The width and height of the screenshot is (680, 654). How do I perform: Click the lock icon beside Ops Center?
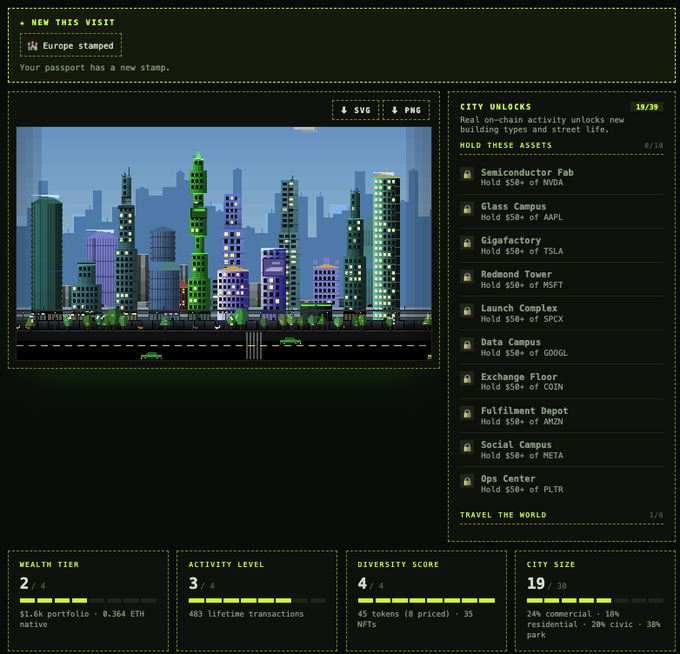467,481
